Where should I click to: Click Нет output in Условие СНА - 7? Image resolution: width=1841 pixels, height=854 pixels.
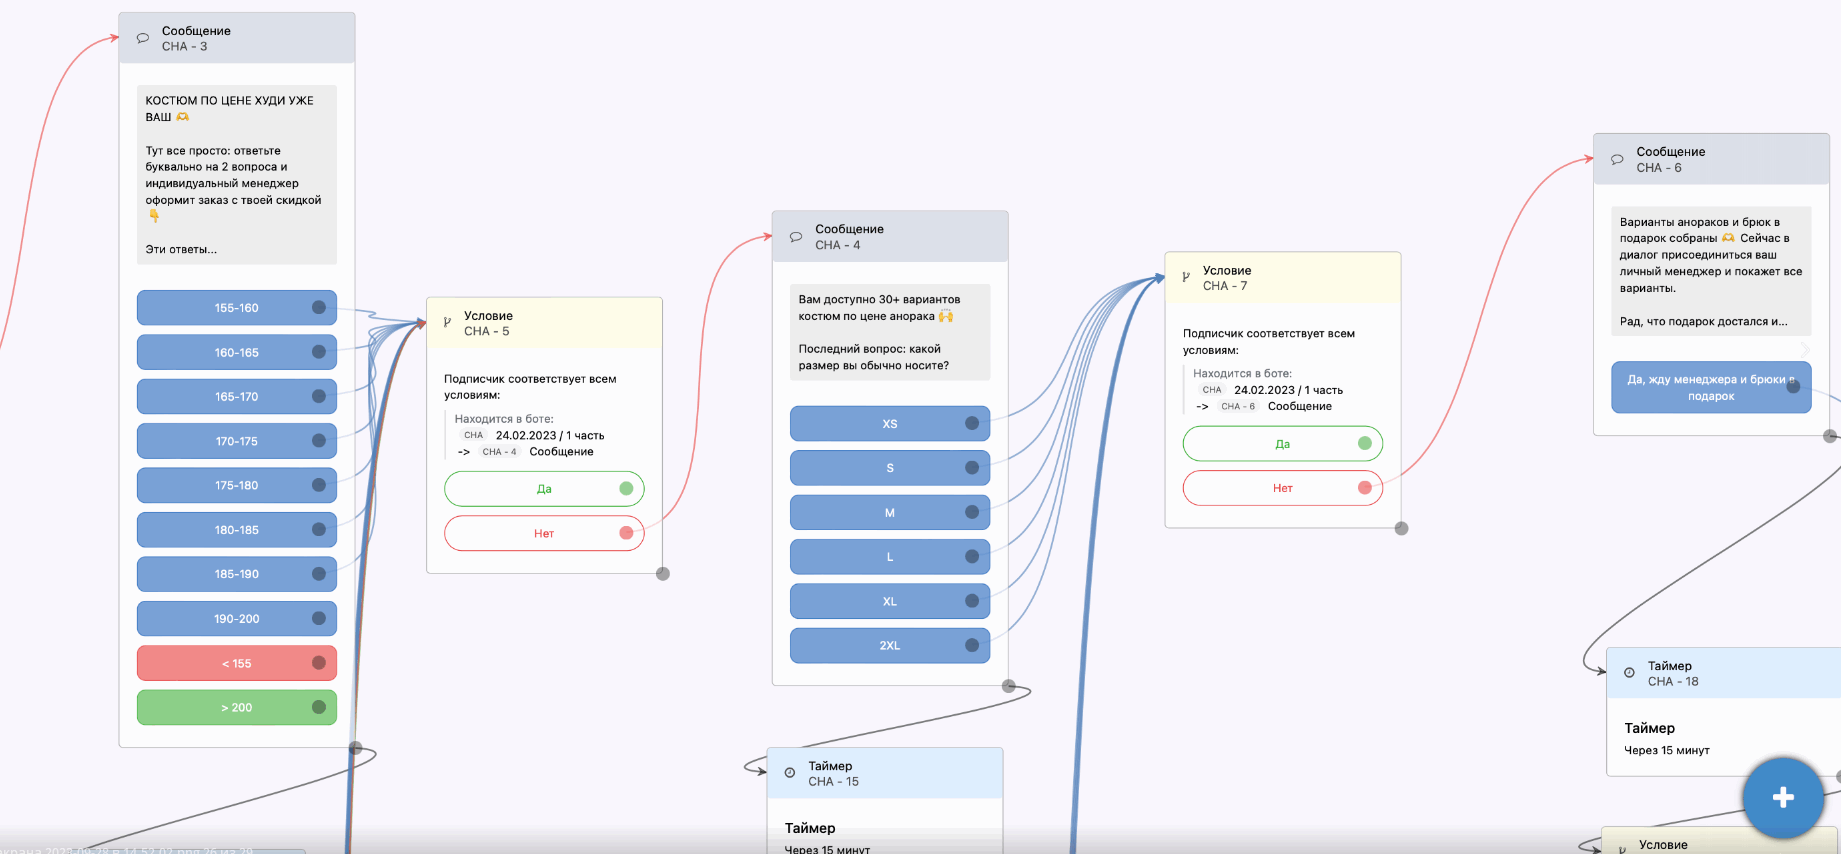(1283, 488)
